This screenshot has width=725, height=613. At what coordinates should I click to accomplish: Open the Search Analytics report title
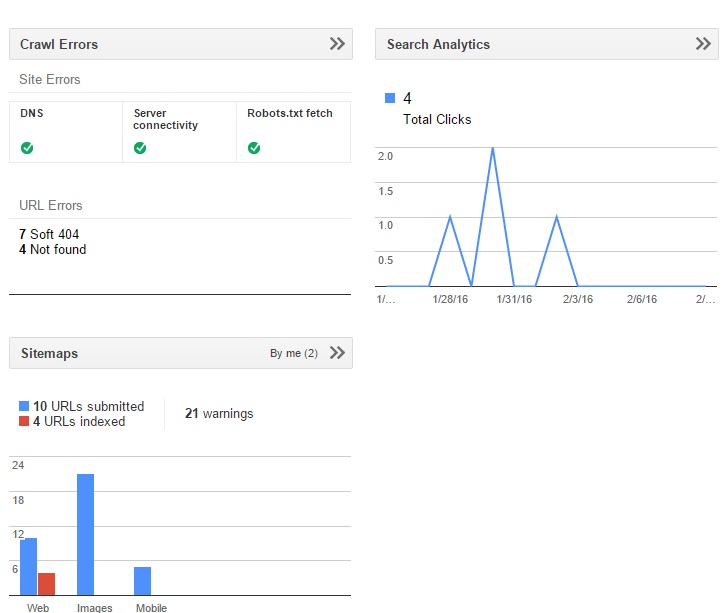pyautogui.click(x=438, y=44)
